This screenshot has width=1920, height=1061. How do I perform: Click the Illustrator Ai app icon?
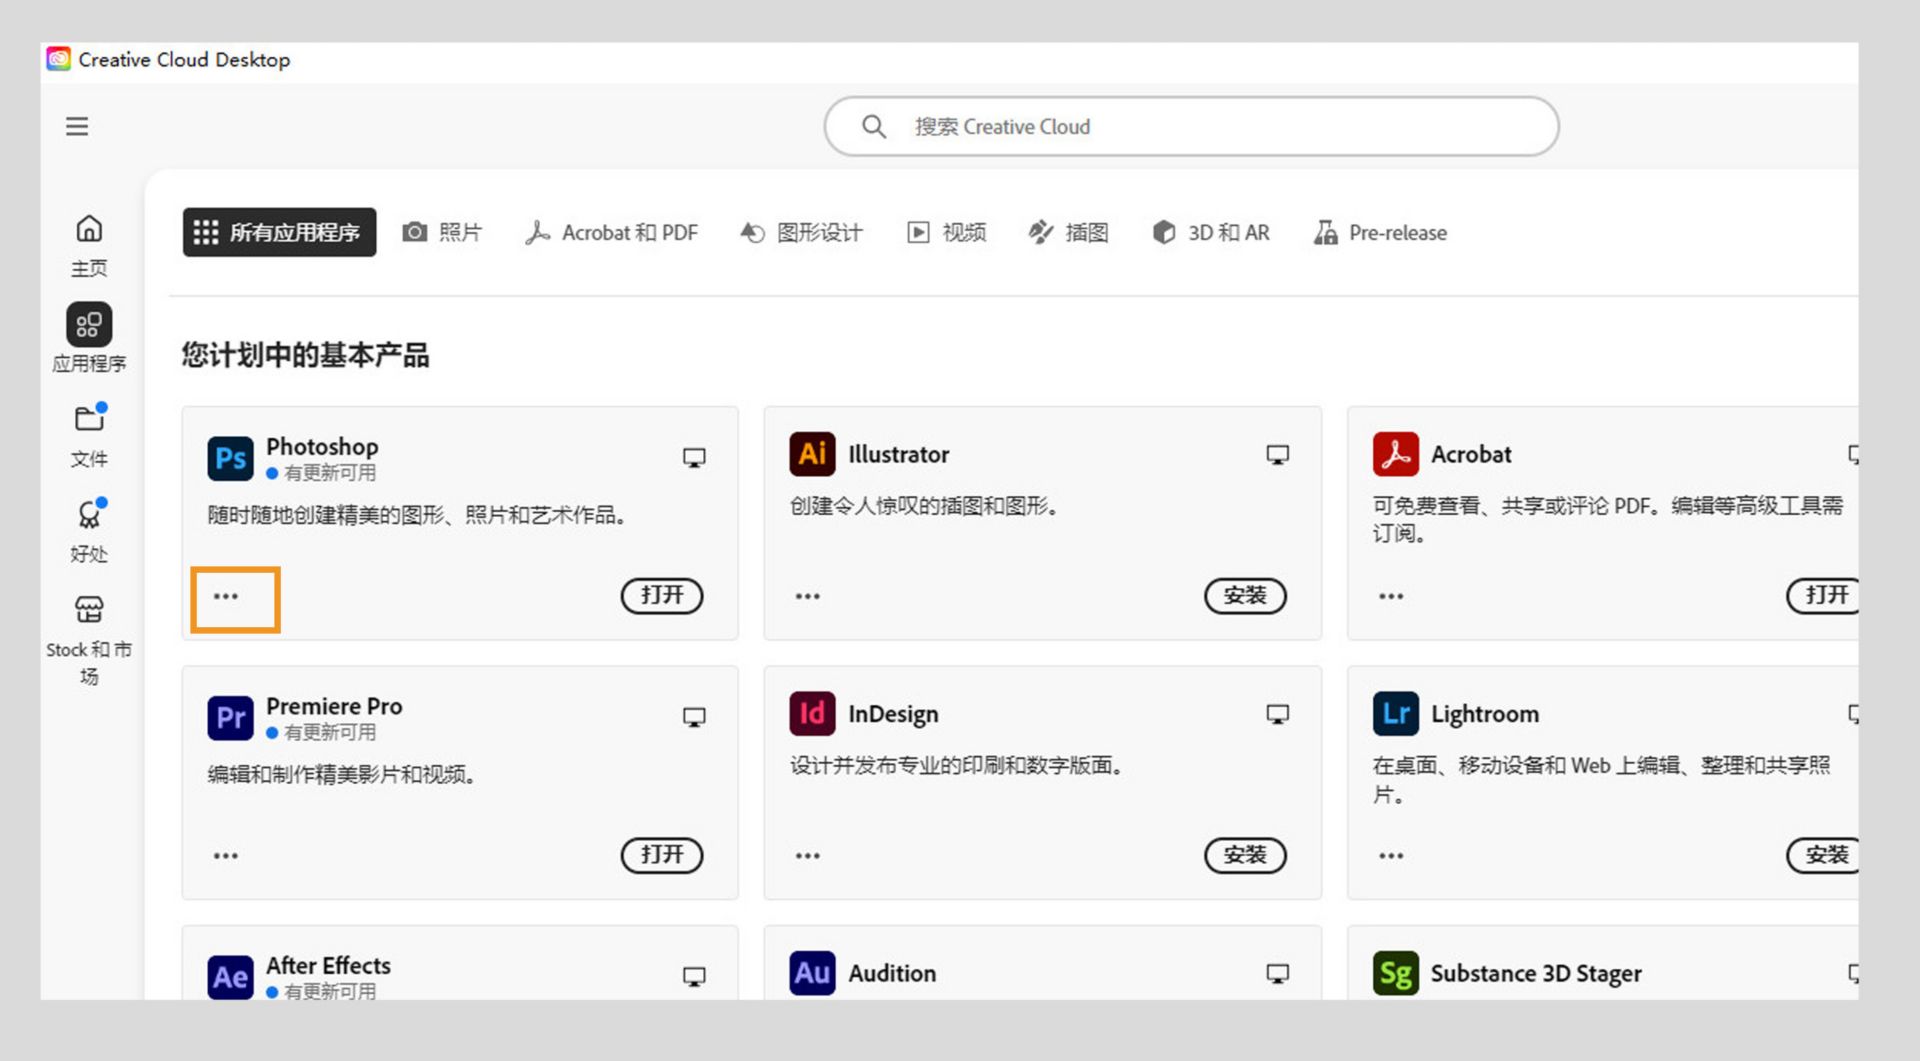812,454
